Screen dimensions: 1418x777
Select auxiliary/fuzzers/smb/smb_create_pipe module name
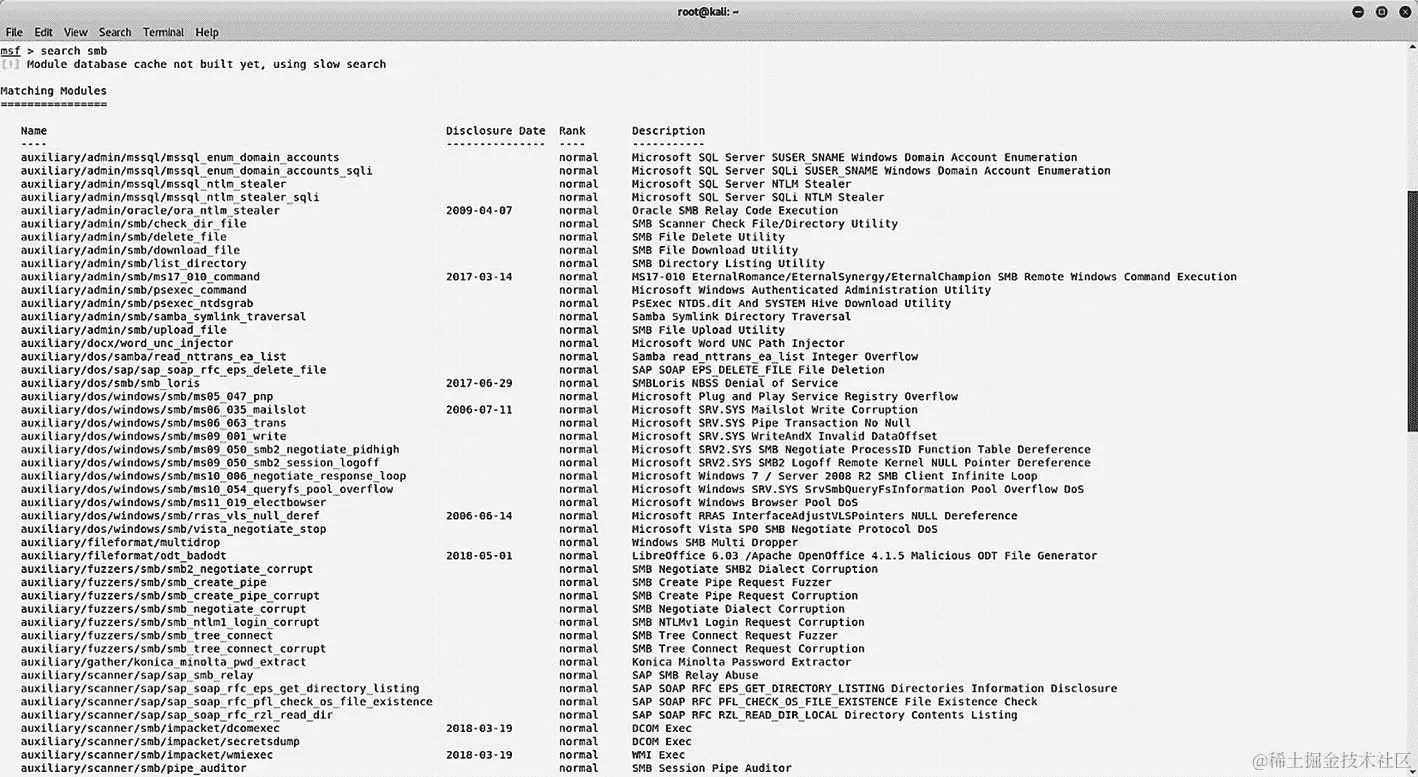pyautogui.click(x=144, y=582)
